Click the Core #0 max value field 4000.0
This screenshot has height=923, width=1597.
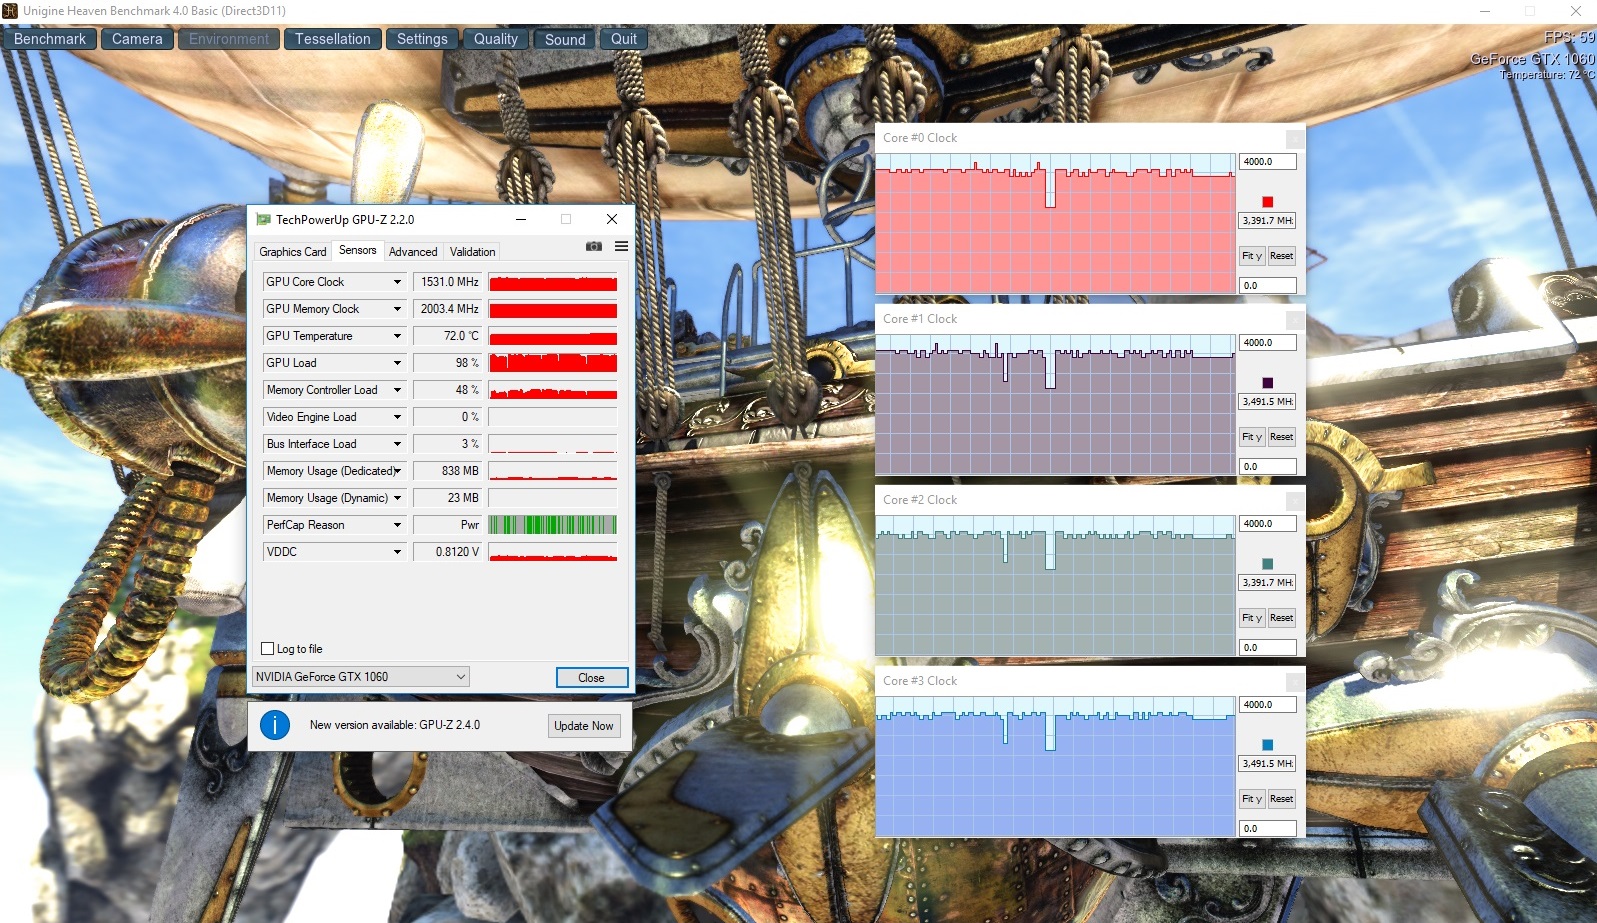point(1268,162)
